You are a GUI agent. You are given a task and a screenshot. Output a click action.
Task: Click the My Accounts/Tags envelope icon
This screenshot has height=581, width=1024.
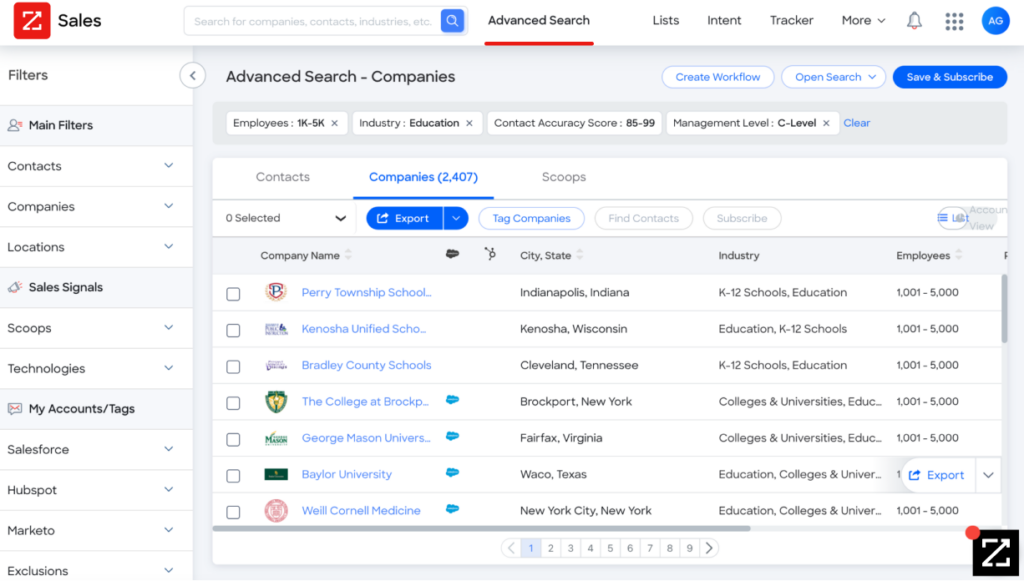pos(14,409)
